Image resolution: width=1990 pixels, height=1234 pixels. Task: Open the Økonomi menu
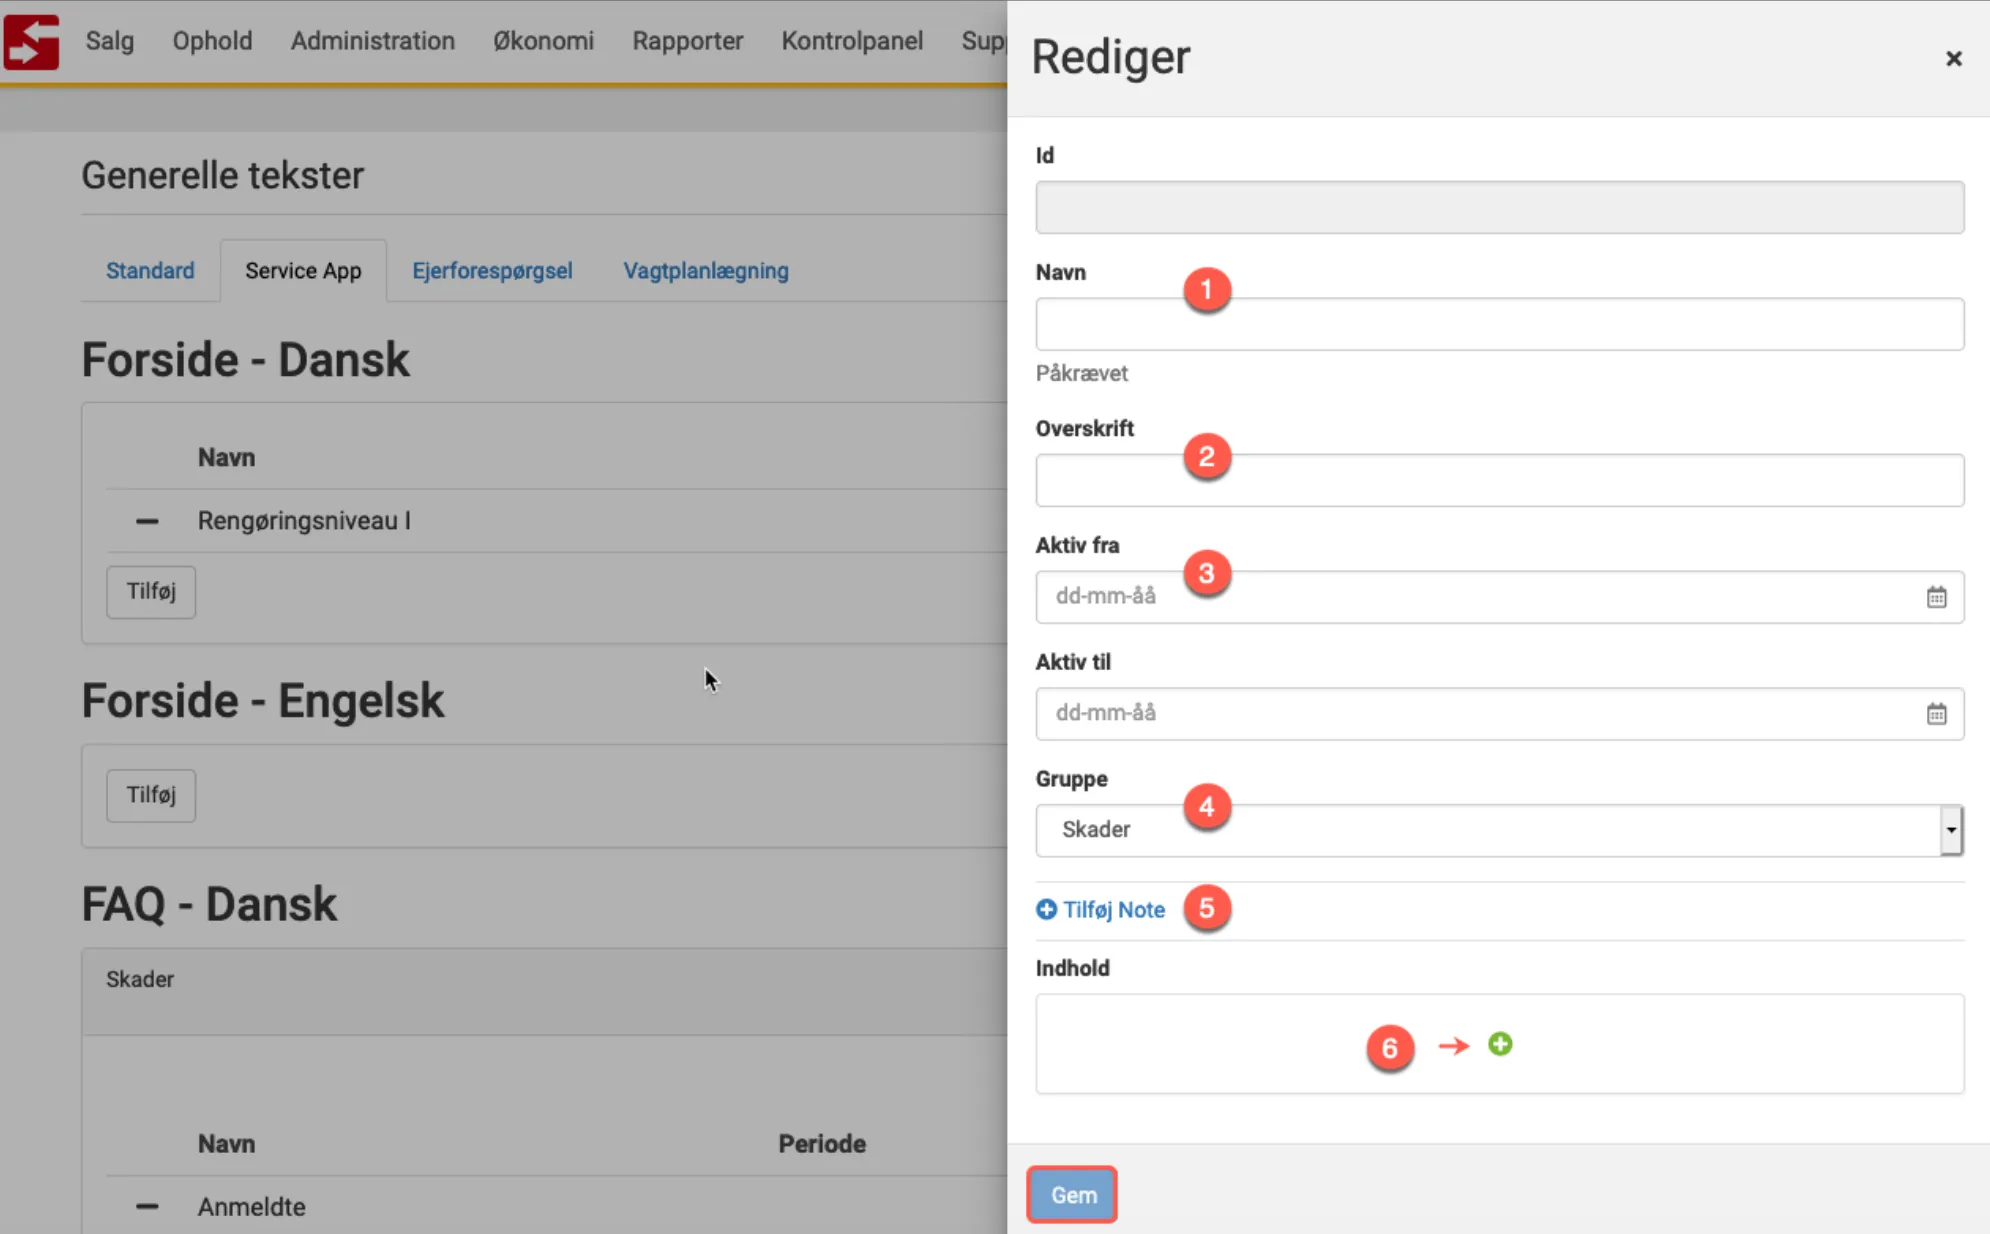point(543,41)
